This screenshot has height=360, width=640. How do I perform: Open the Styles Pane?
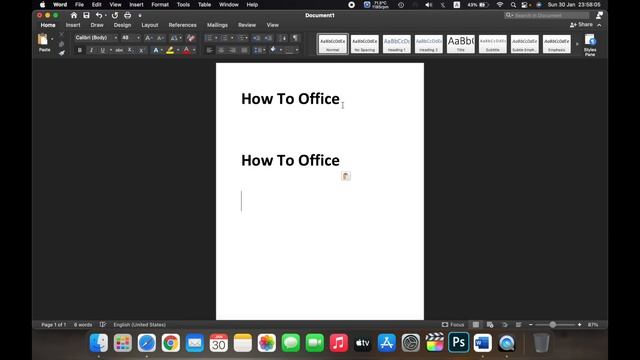point(590,44)
